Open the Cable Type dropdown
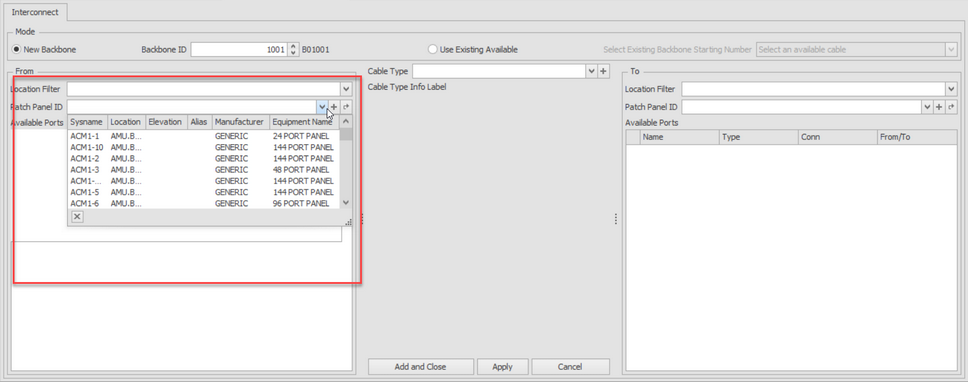 (x=591, y=71)
